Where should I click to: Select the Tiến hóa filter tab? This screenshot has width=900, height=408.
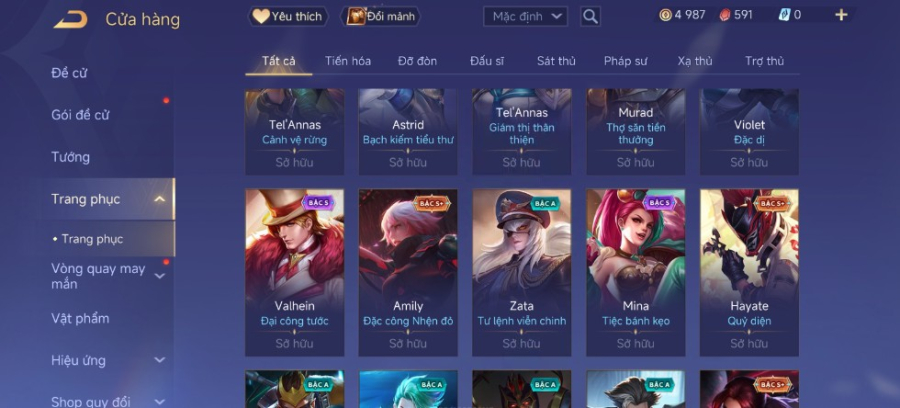348,61
